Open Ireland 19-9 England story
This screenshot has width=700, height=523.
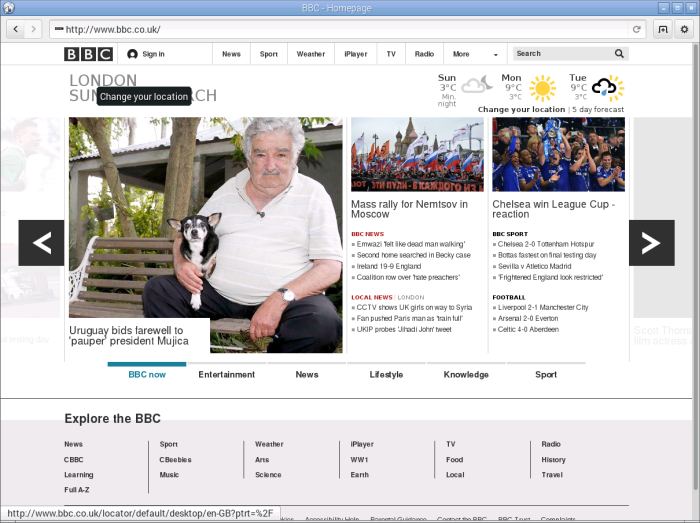[389, 266]
